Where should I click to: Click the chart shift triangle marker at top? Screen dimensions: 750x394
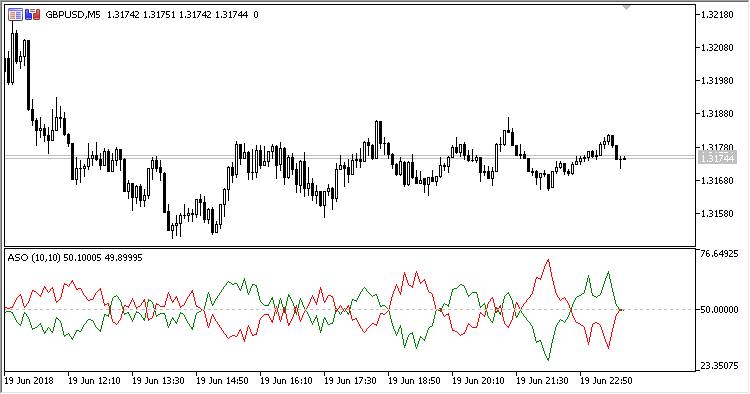point(627,7)
